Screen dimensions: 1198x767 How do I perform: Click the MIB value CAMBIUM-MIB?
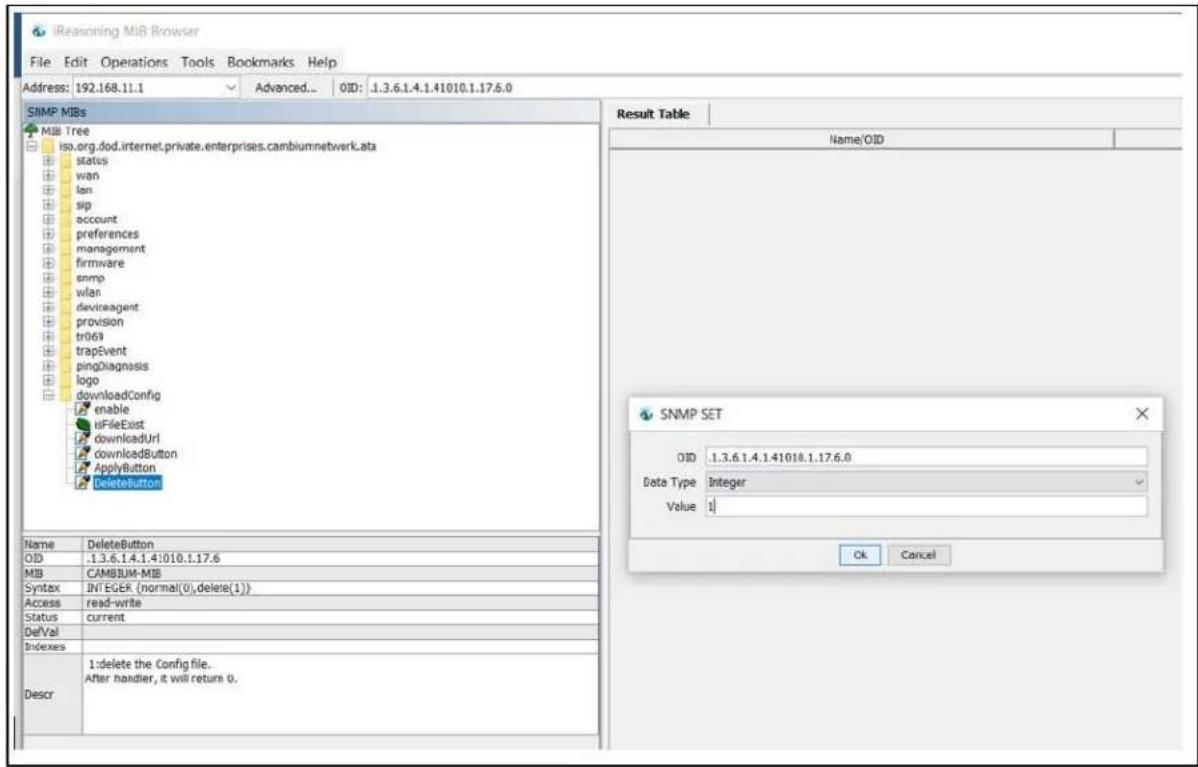click(x=124, y=573)
